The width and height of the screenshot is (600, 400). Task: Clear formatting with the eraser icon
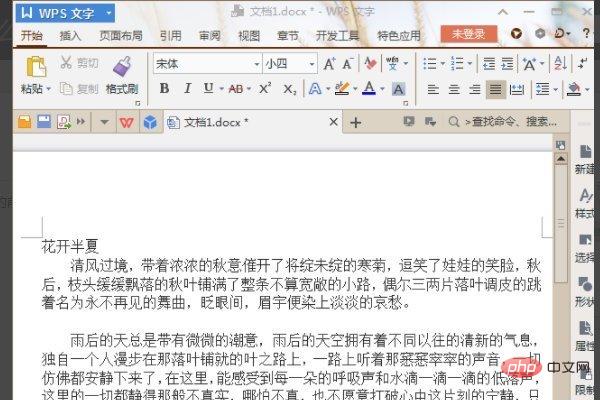(370, 64)
